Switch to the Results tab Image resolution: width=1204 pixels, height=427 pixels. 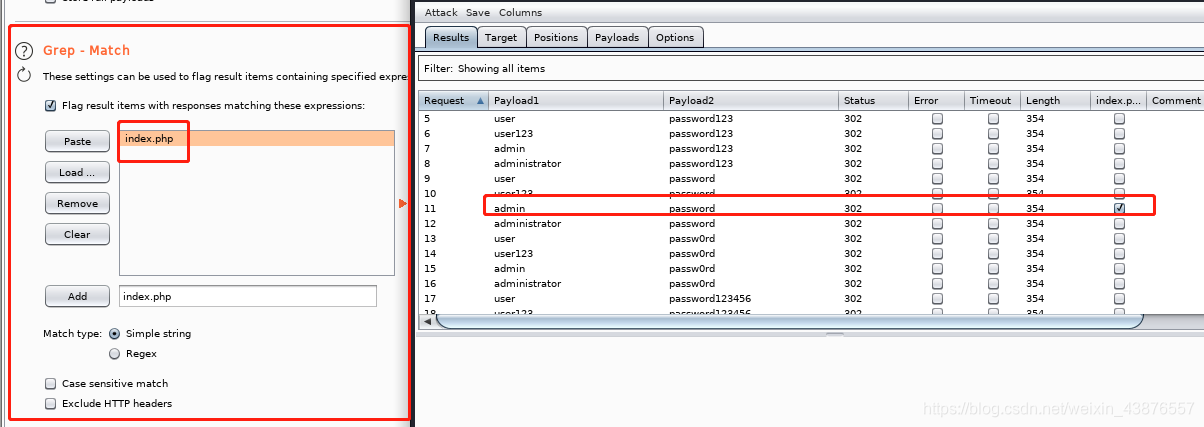click(x=451, y=37)
